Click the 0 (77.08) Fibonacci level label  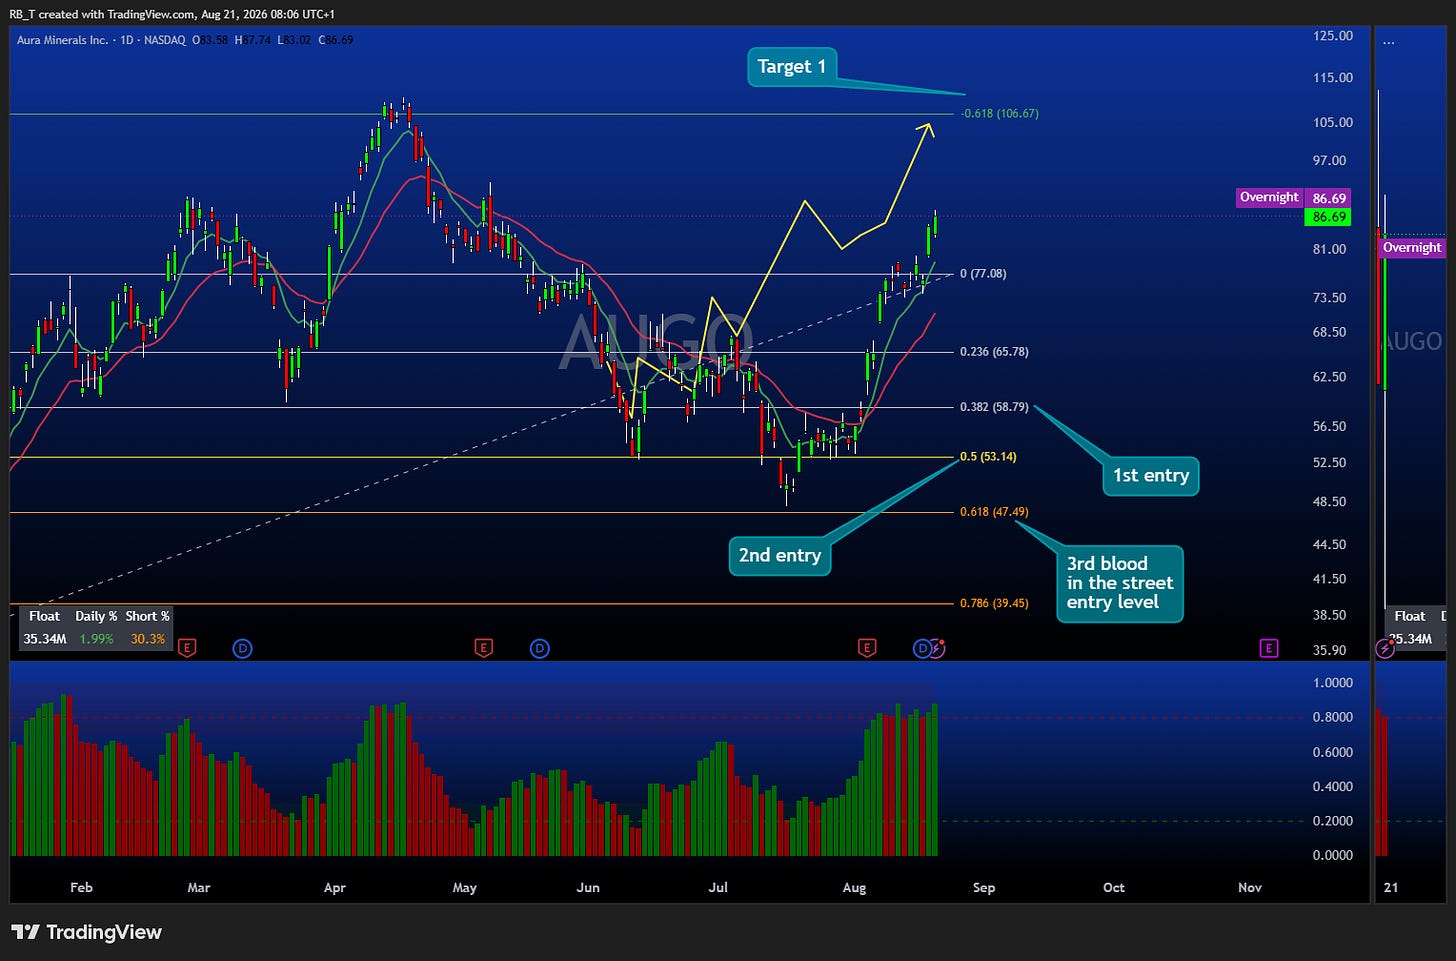point(983,273)
